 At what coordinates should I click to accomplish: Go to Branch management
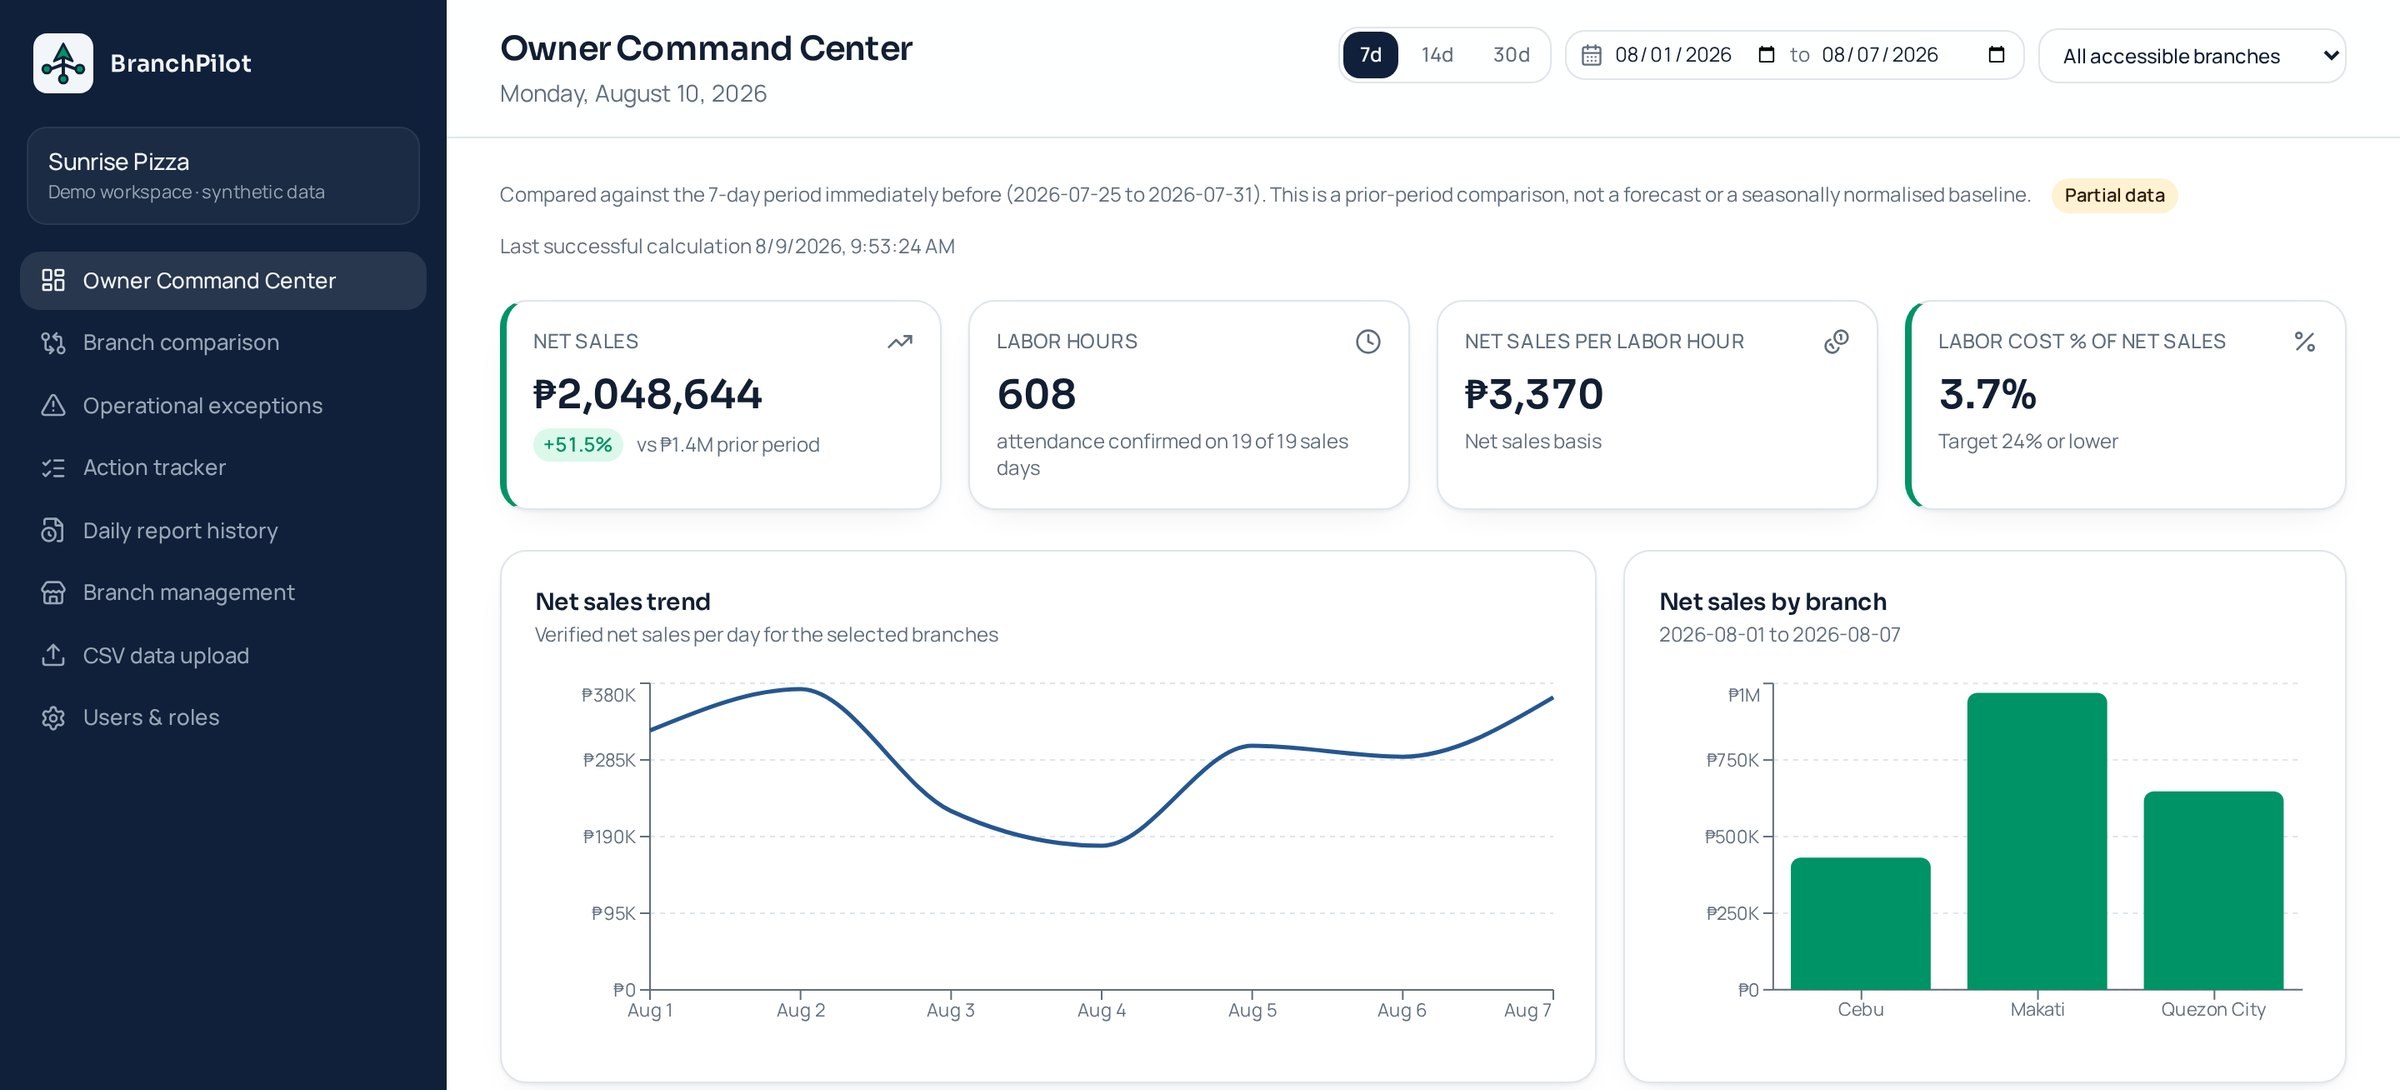coord(223,593)
